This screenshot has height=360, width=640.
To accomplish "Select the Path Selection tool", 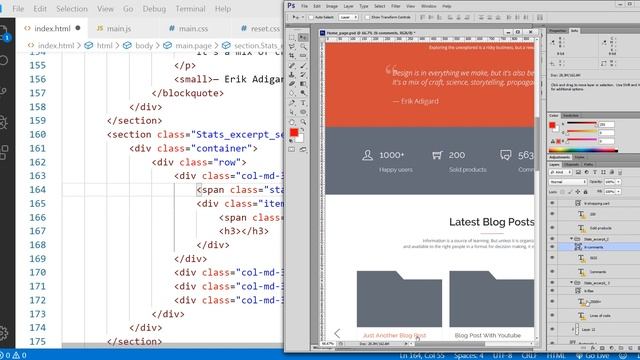I will (291, 112).
